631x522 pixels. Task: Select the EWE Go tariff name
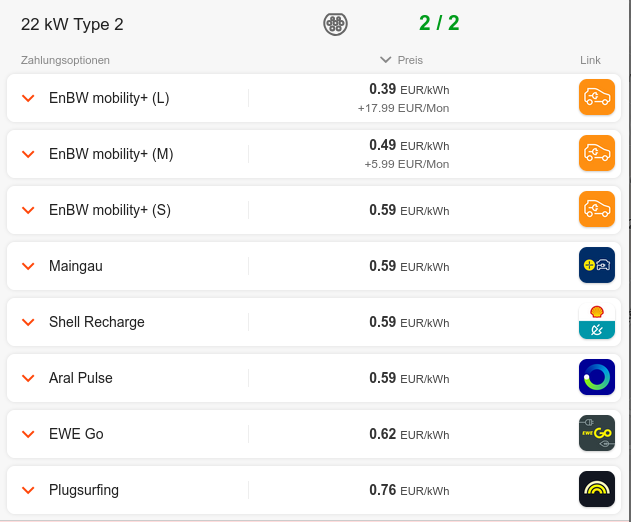[76, 434]
